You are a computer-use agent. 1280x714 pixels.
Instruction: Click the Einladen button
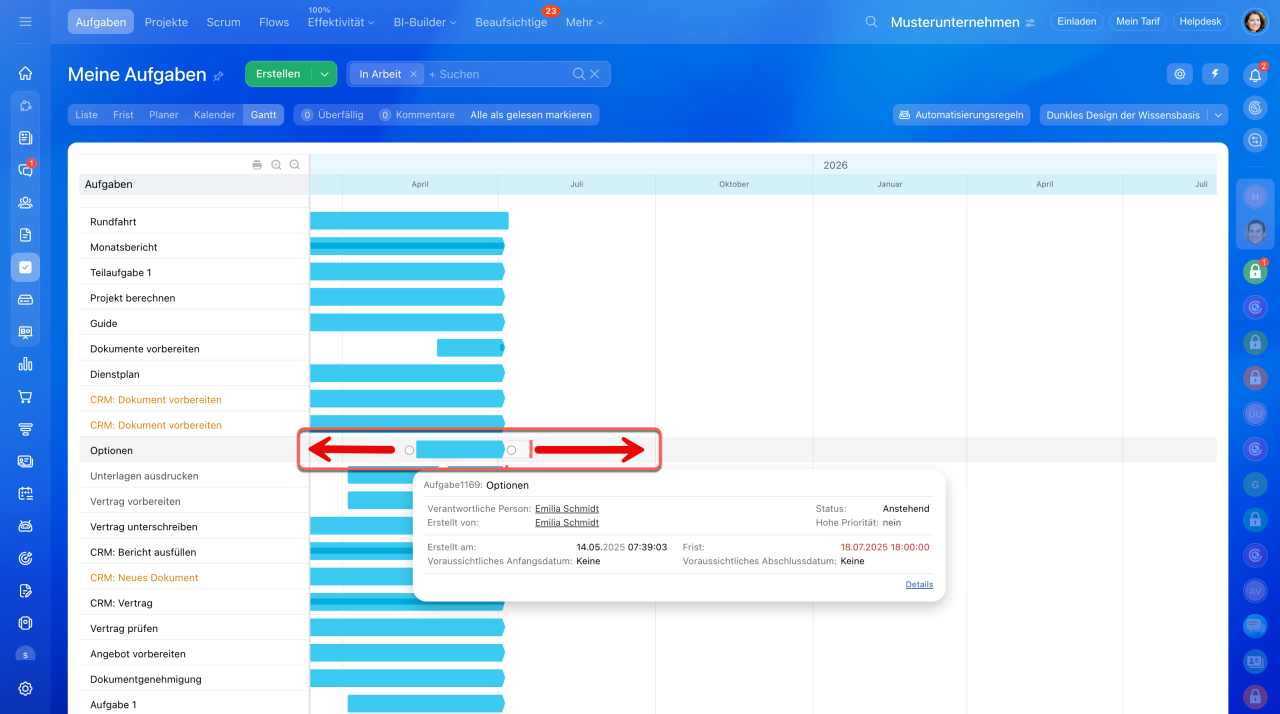coord(1076,21)
